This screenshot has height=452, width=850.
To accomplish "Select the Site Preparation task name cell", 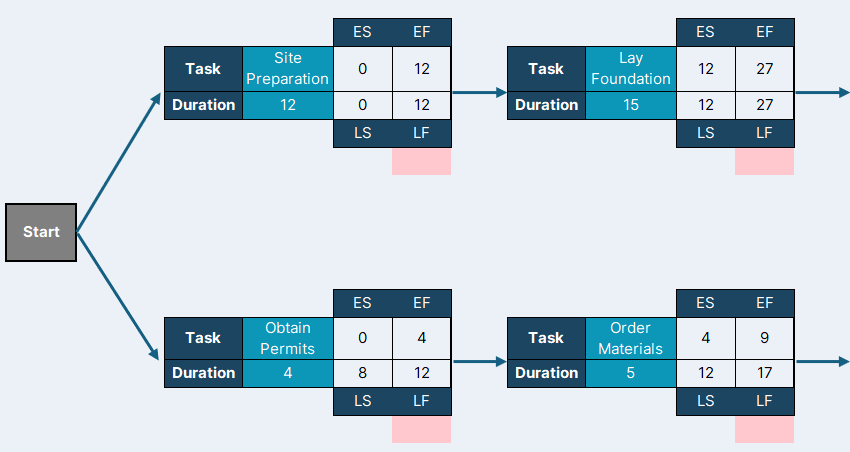I will [288, 69].
